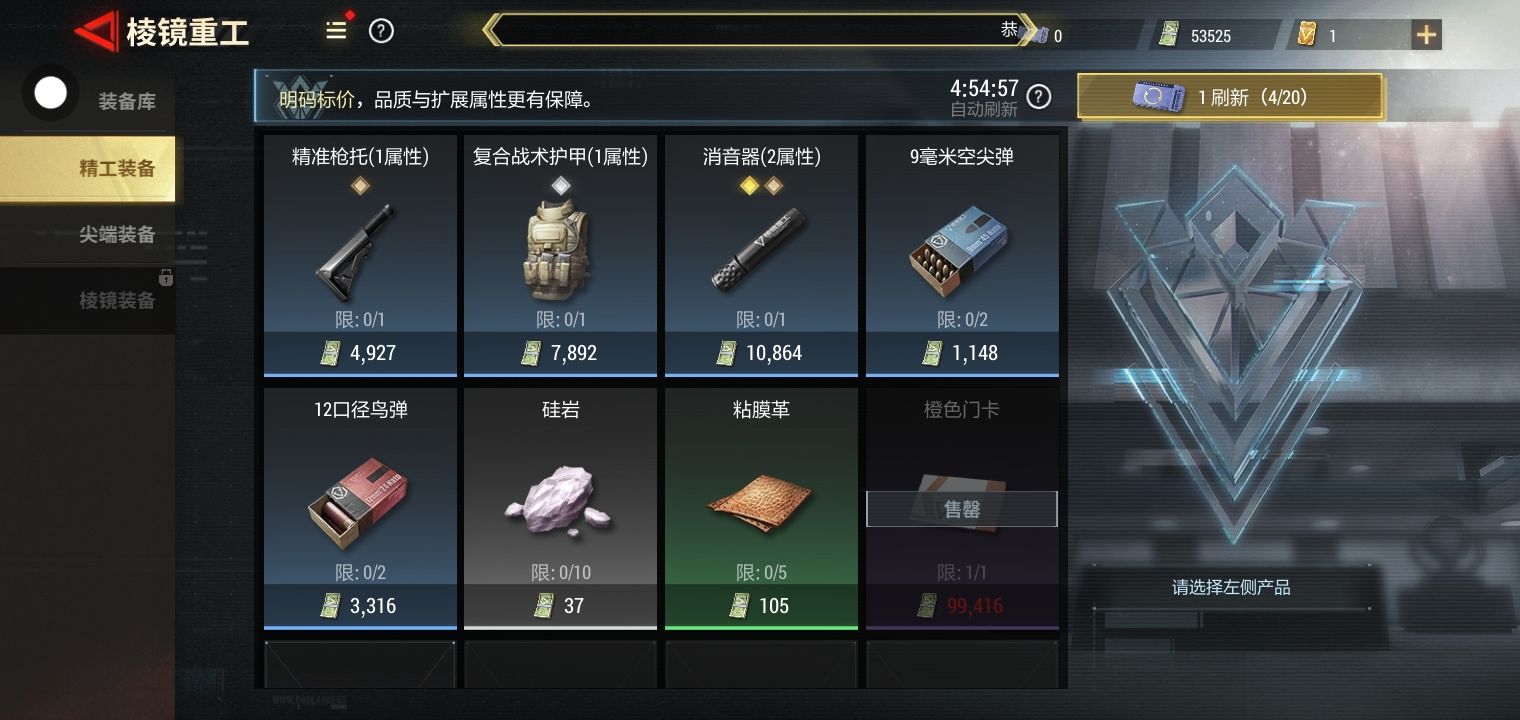Select the 精准枪托 gun stock item
Image resolution: width=1520 pixels, height=720 pixels.
click(x=360, y=255)
